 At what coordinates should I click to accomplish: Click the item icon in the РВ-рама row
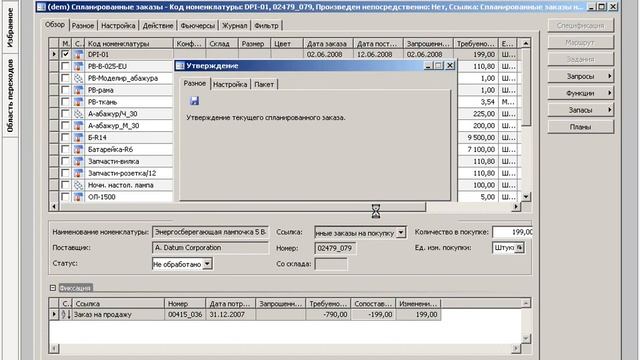[x=78, y=90]
